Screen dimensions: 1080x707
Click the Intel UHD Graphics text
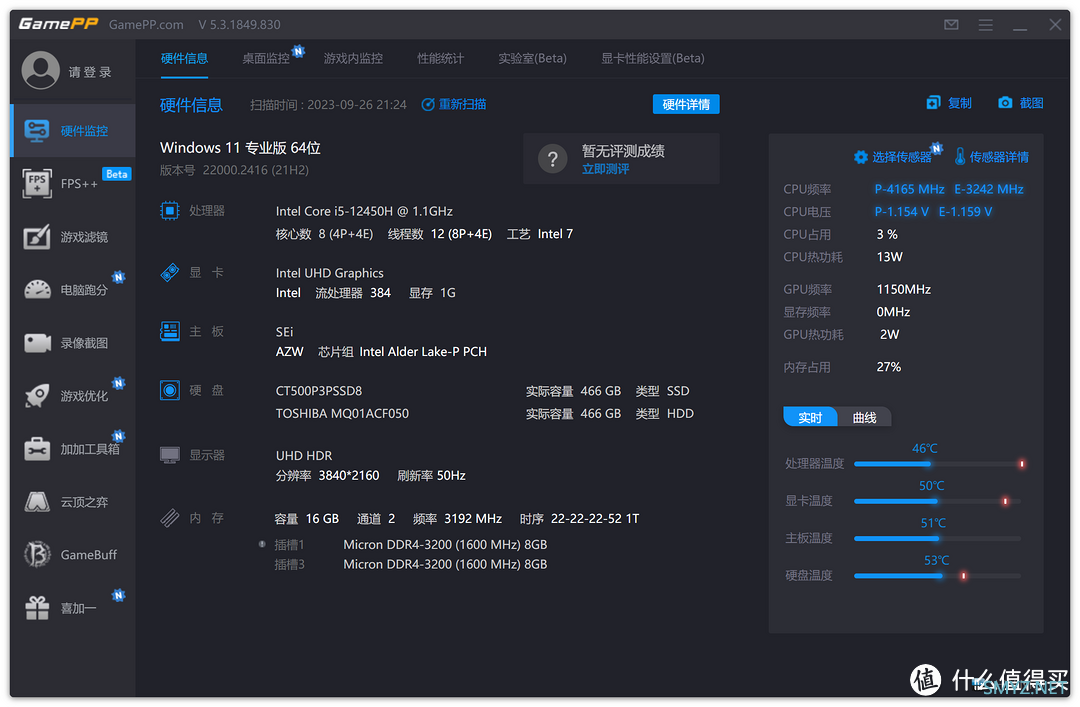pyautogui.click(x=329, y=273)
